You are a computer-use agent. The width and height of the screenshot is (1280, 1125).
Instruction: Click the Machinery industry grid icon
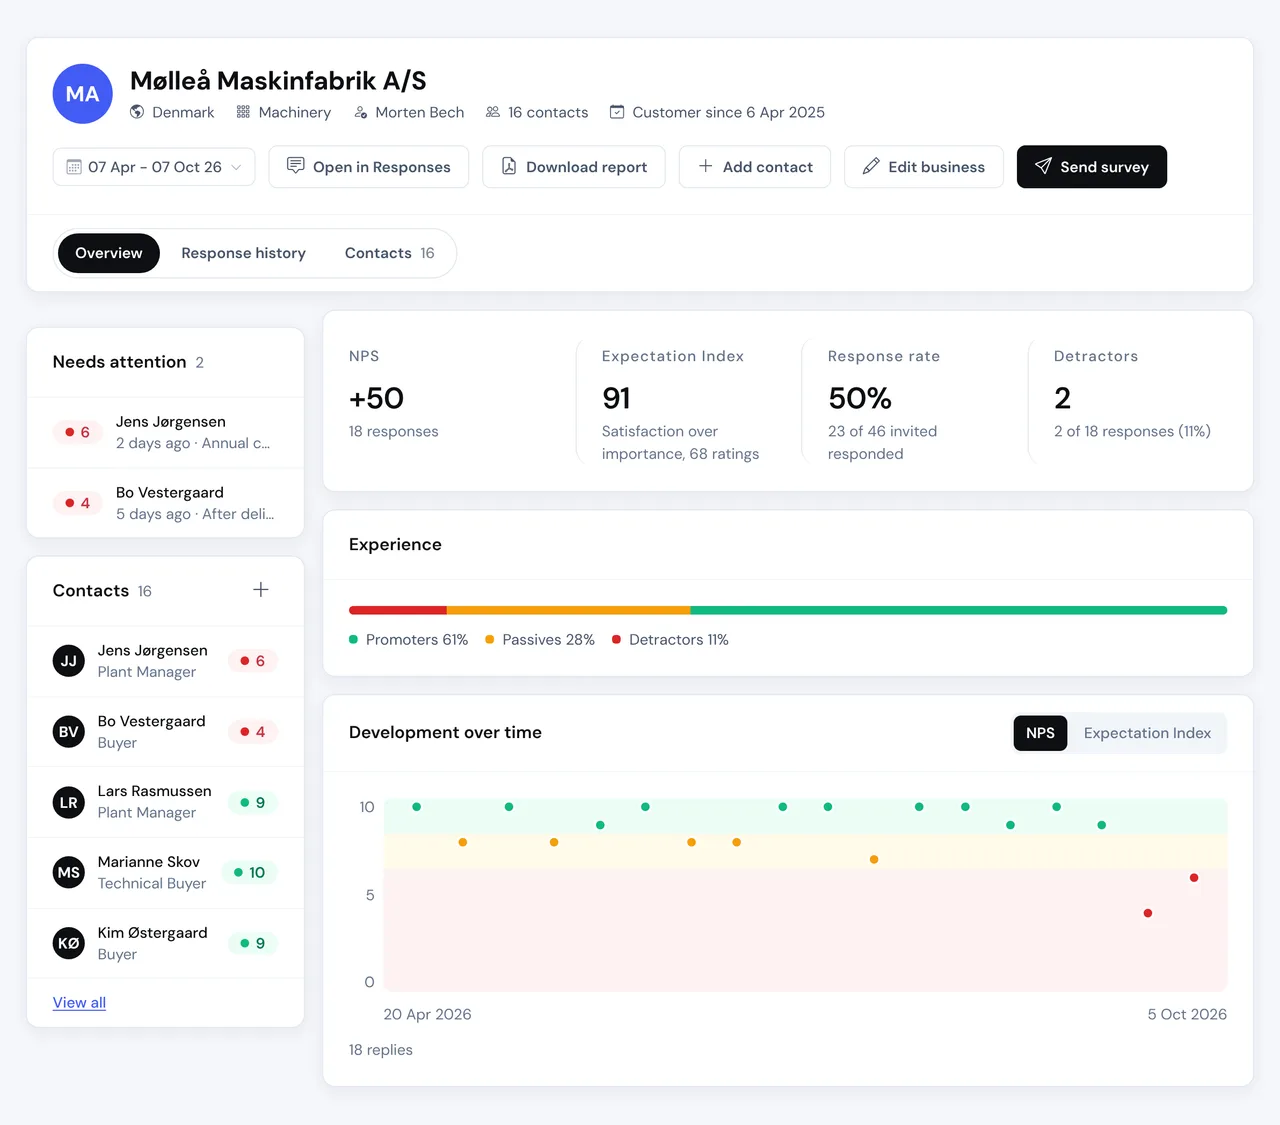pyautogui.click(x=243, y=112)
